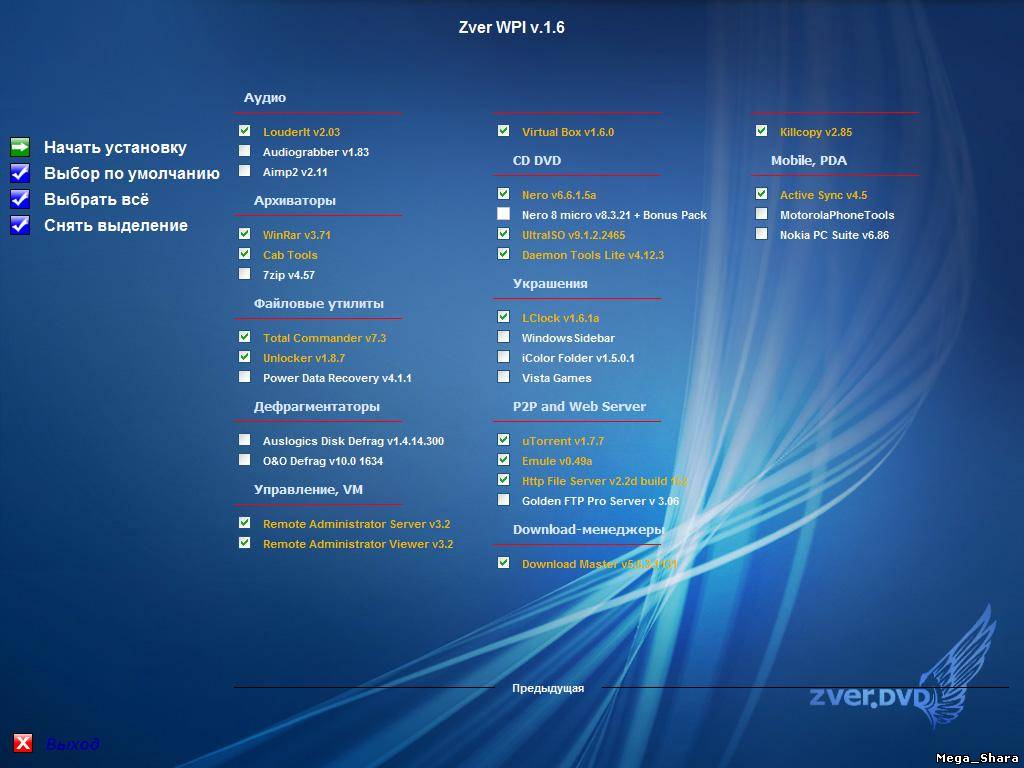Check 7zip v4.57 checkbox
Viewport: 1024px width, 768px height.
244,274
